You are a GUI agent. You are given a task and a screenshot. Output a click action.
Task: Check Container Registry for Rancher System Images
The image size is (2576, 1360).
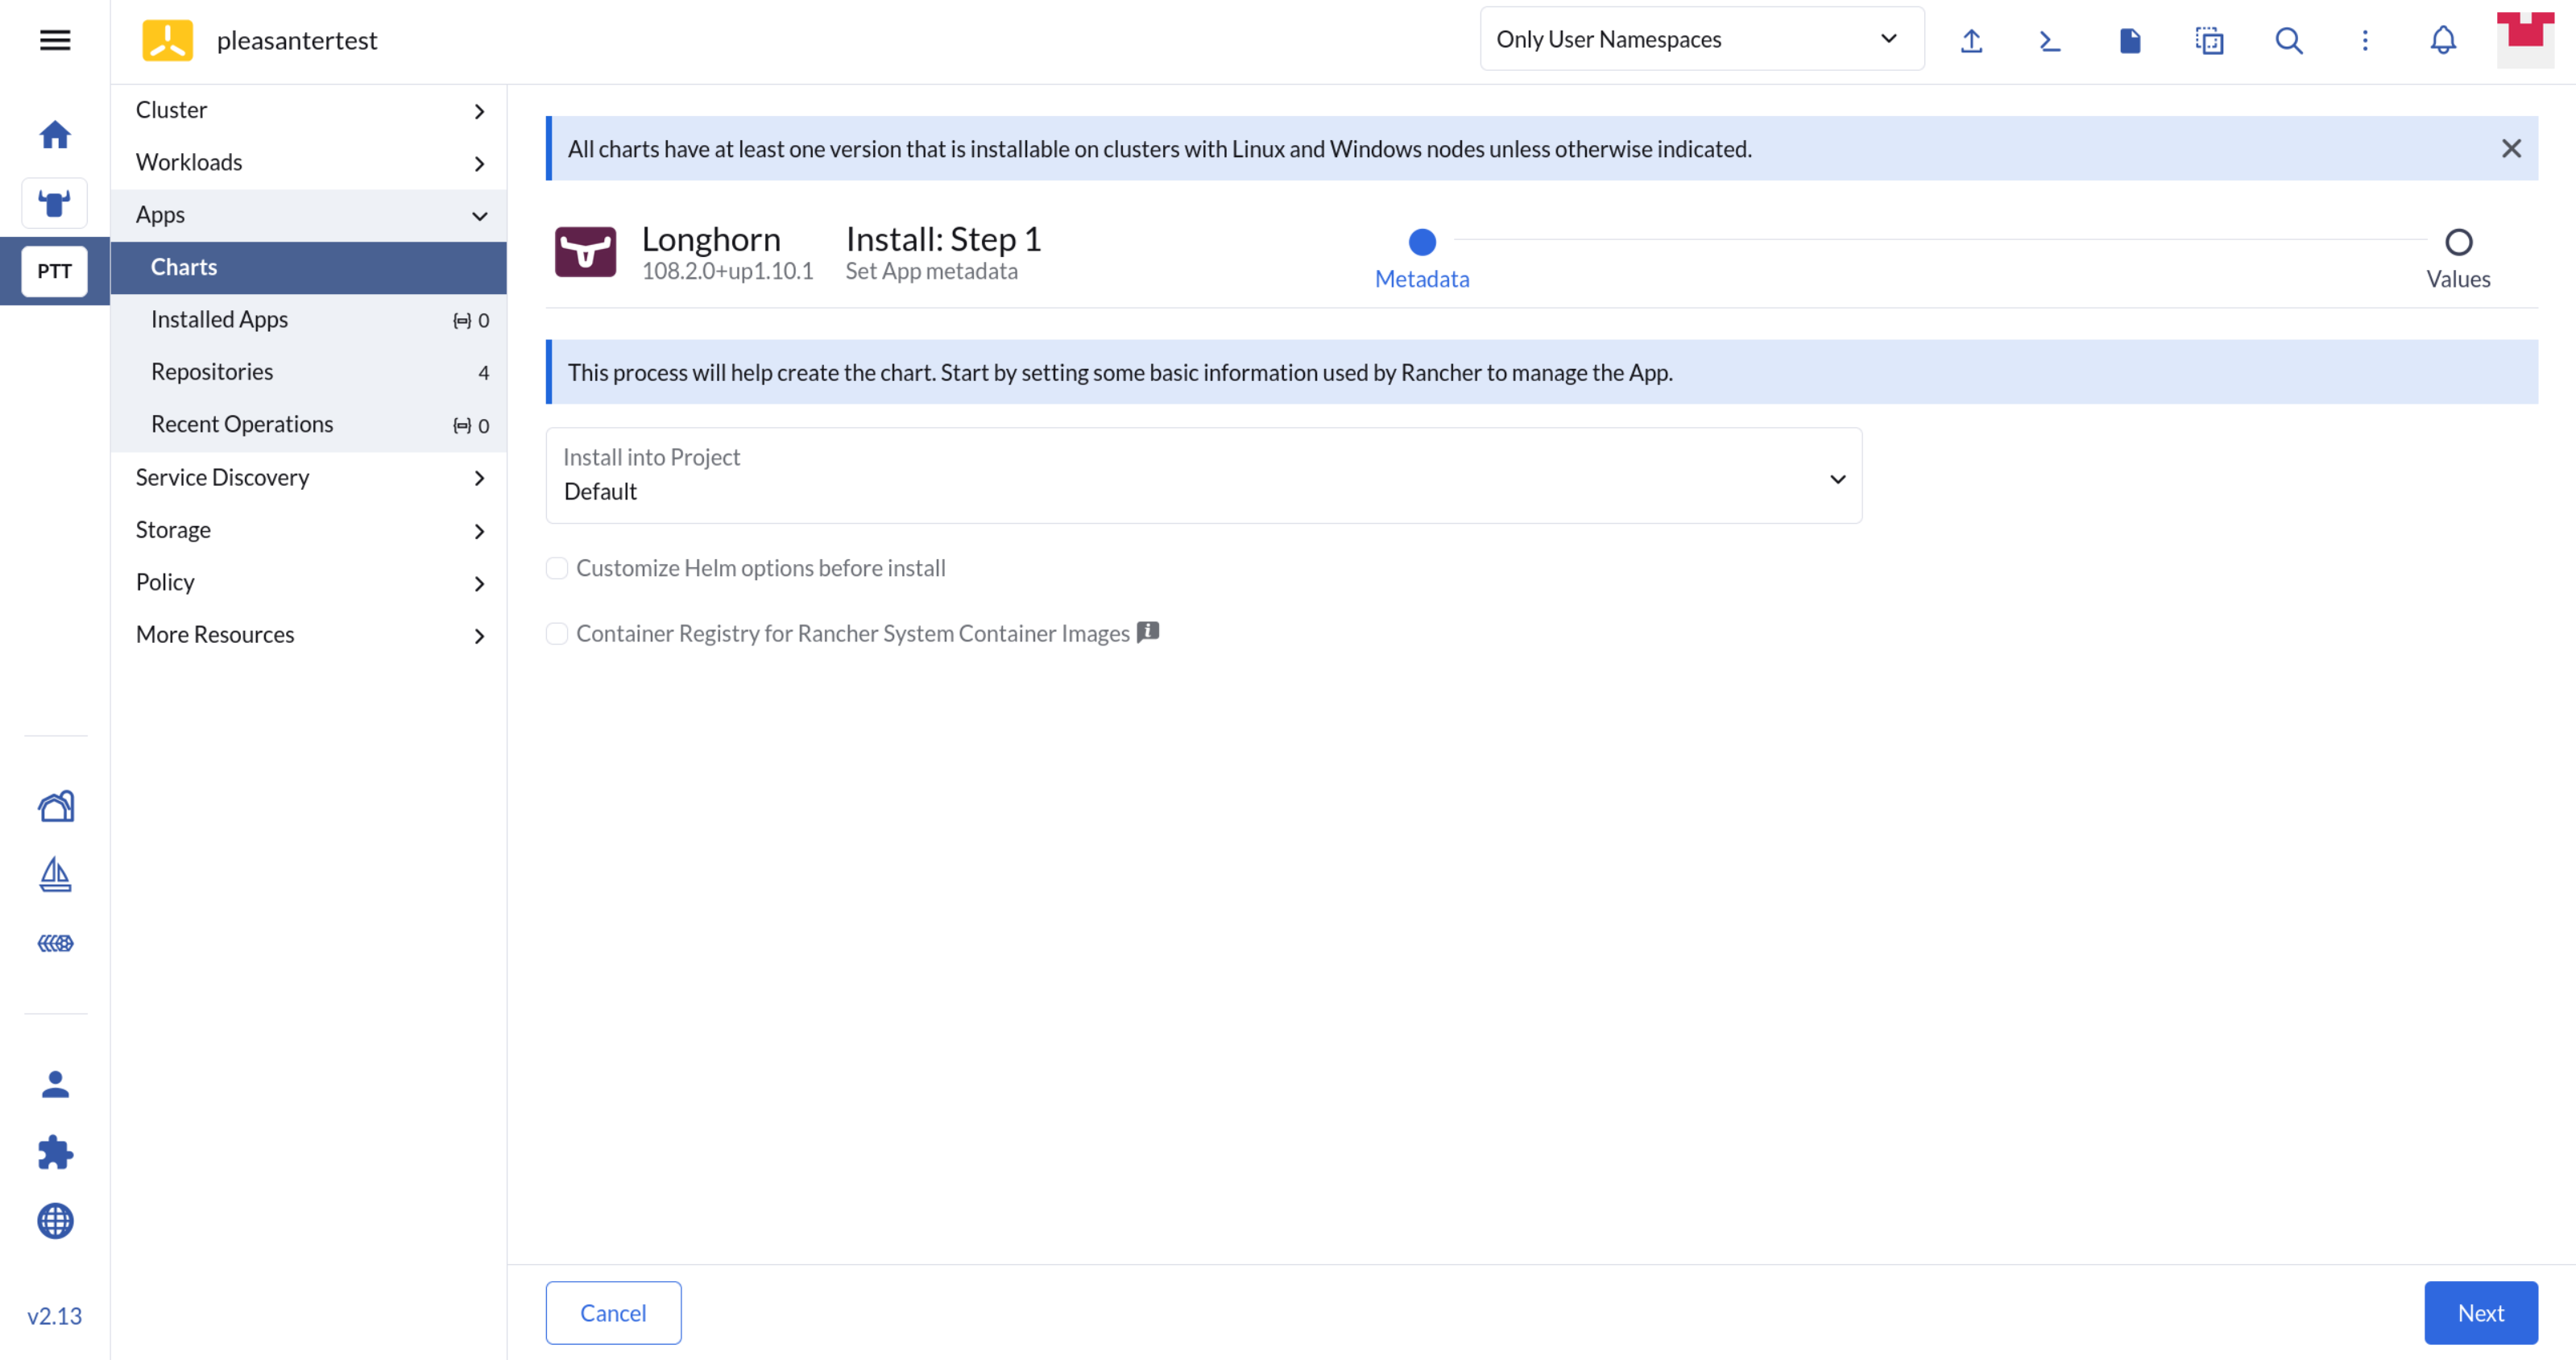tap(557, 634)
